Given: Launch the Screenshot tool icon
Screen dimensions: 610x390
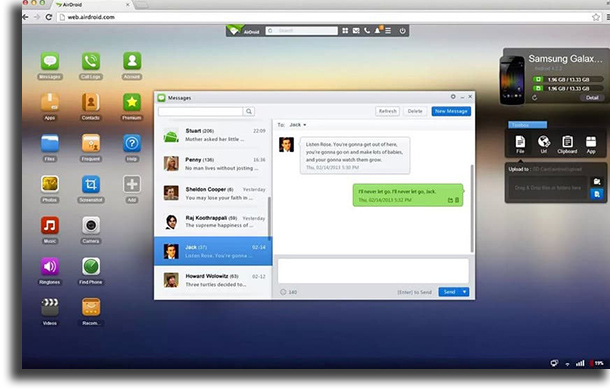Looking at the screenshot, I should tap(91, 184).
